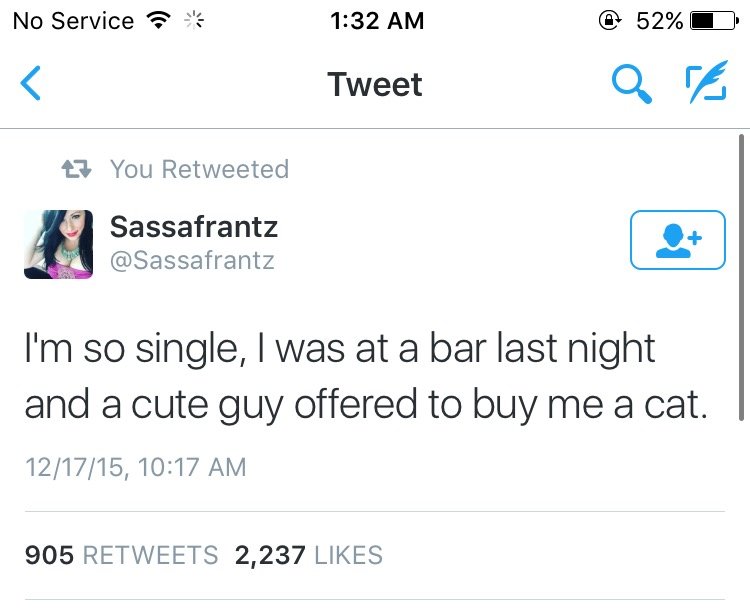750x609 pixels.
Task: Click the Sassafrantz display name
Action: (194, 227)
